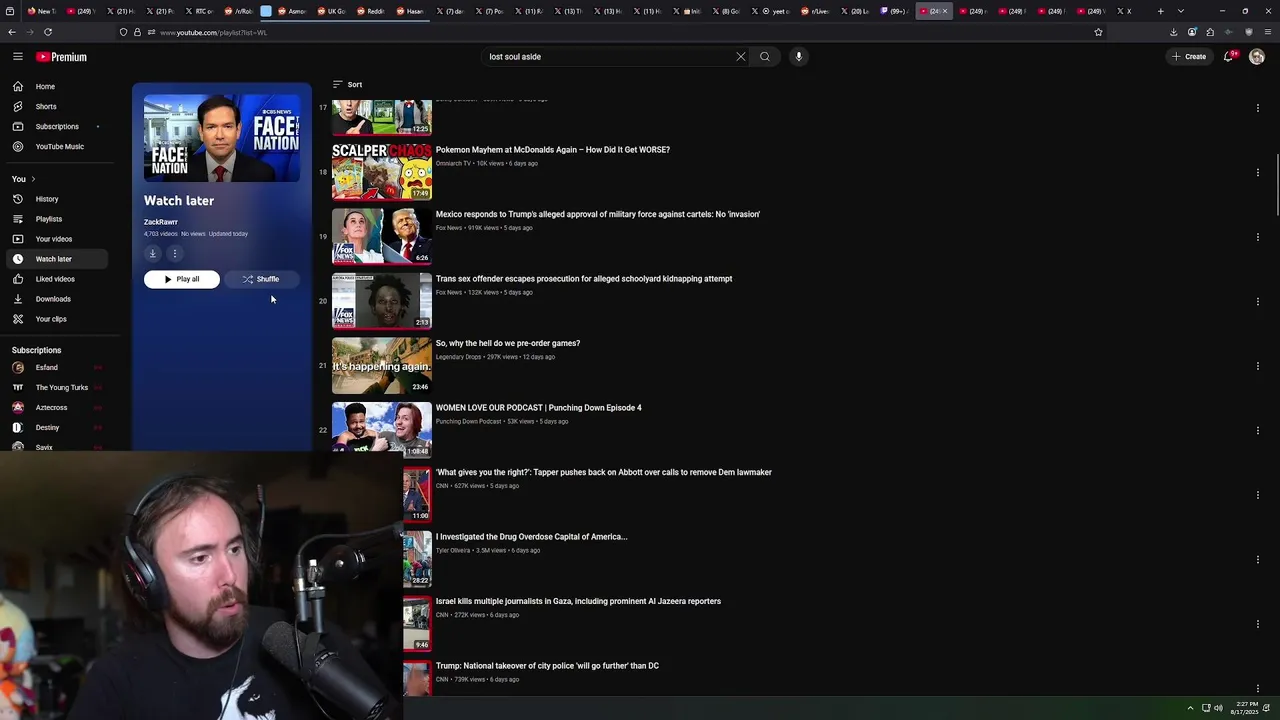Screen dimensions: 1280x720
Task: Click the Play all button
Action: (182, 279)
